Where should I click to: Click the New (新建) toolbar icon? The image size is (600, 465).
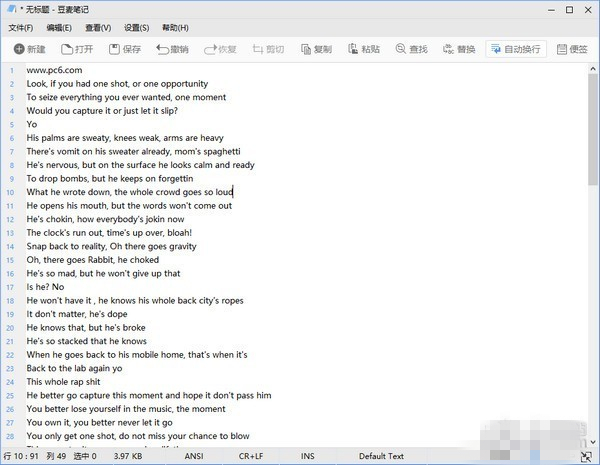coord(19,49)
